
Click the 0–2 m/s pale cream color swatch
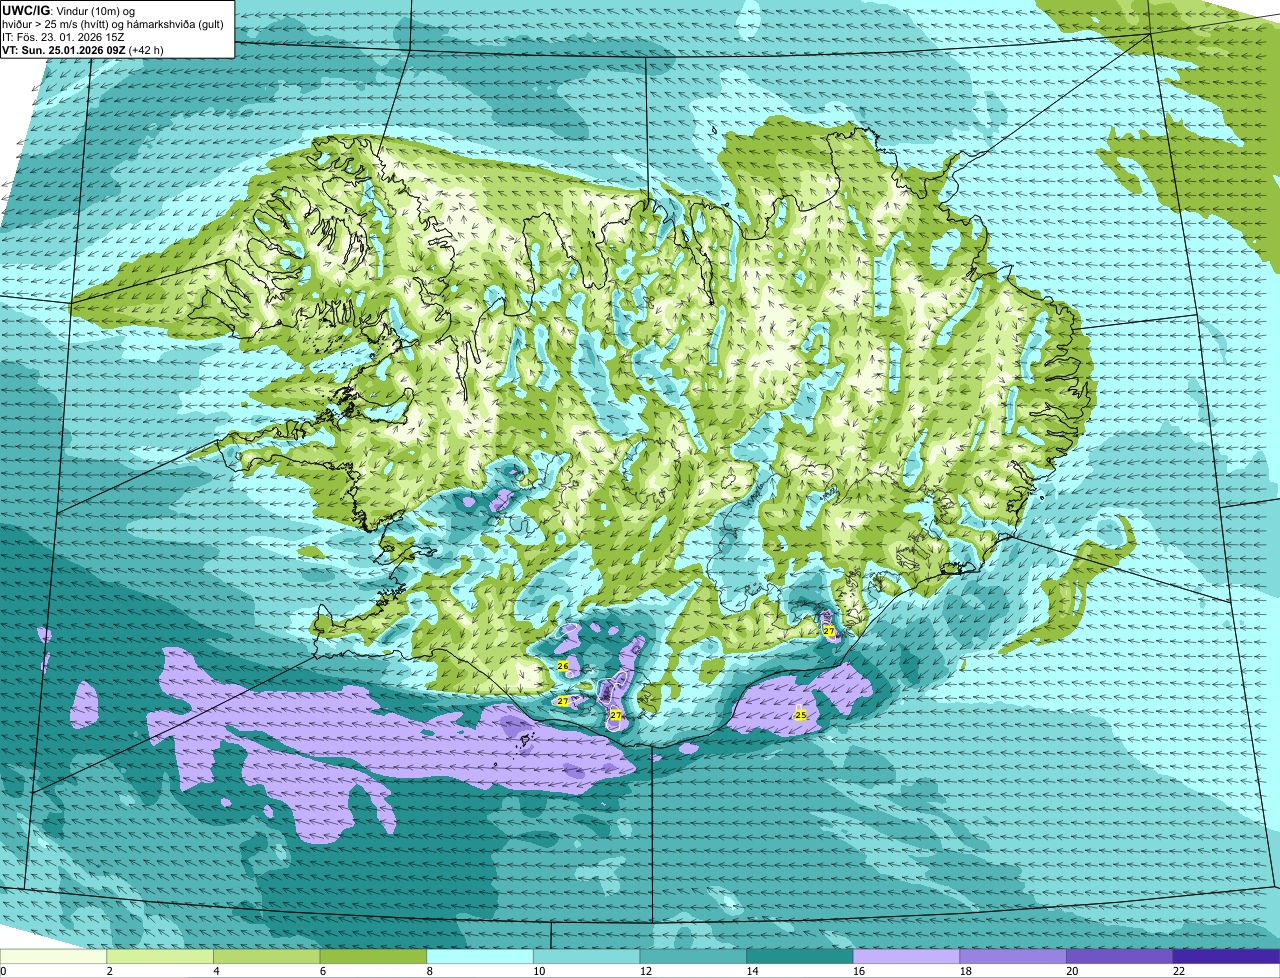click(53, 956)
